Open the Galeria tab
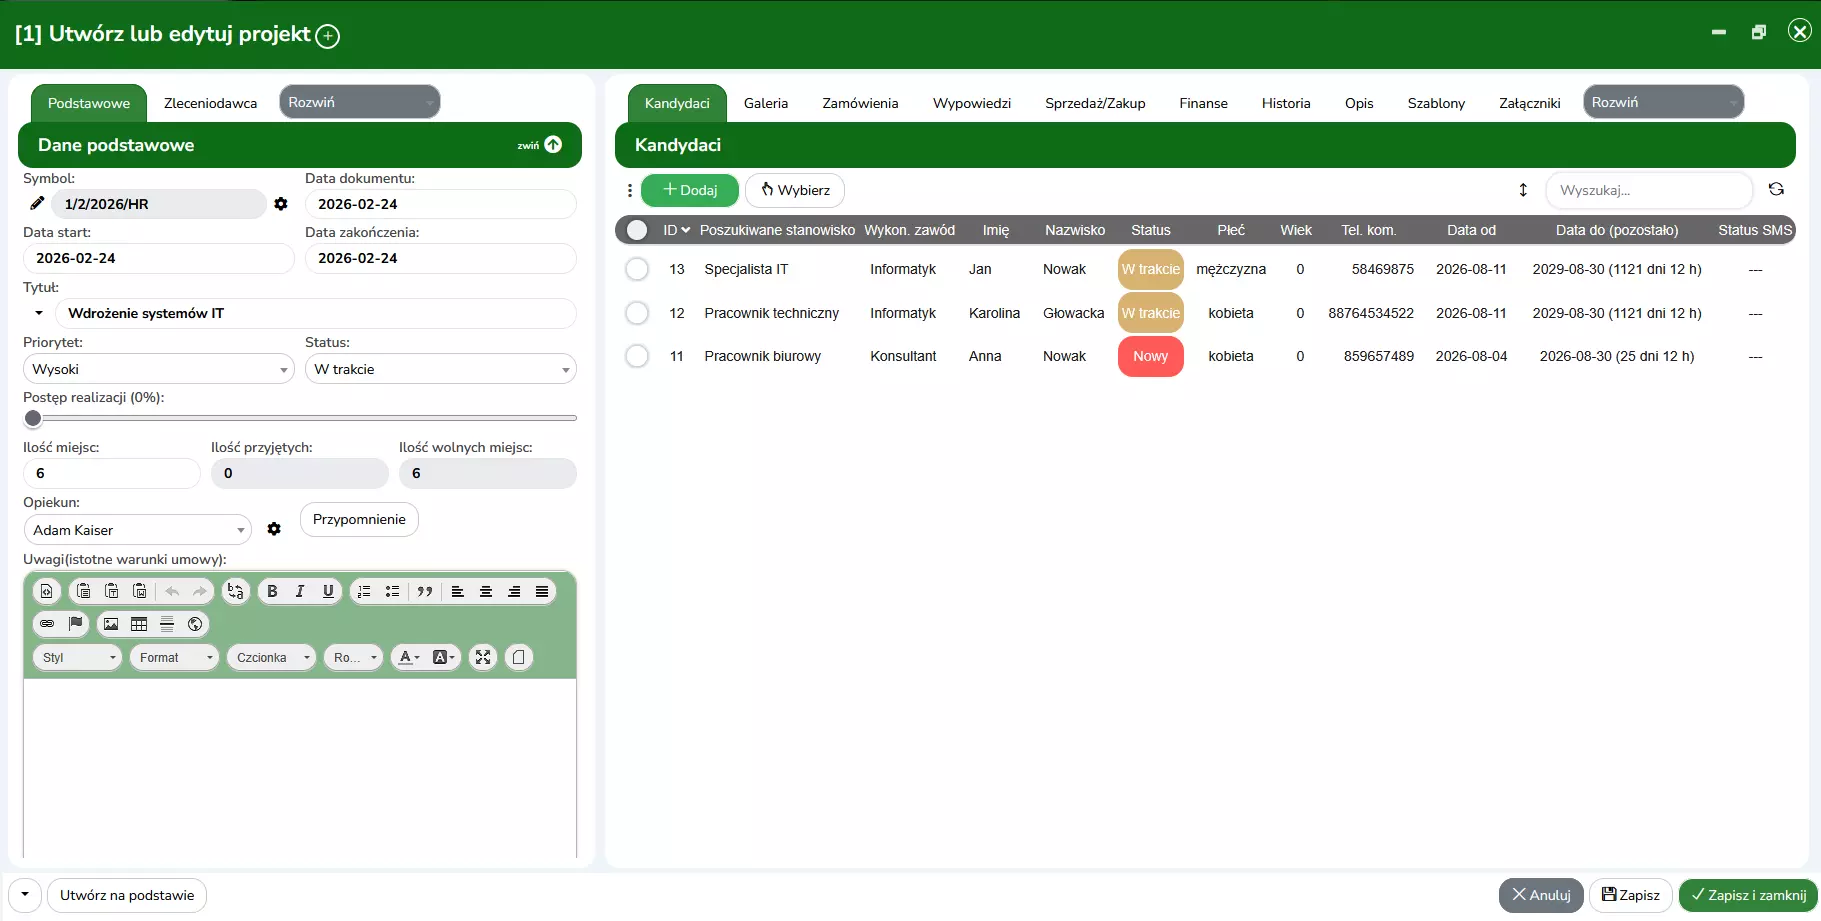 tap(766, 103)
